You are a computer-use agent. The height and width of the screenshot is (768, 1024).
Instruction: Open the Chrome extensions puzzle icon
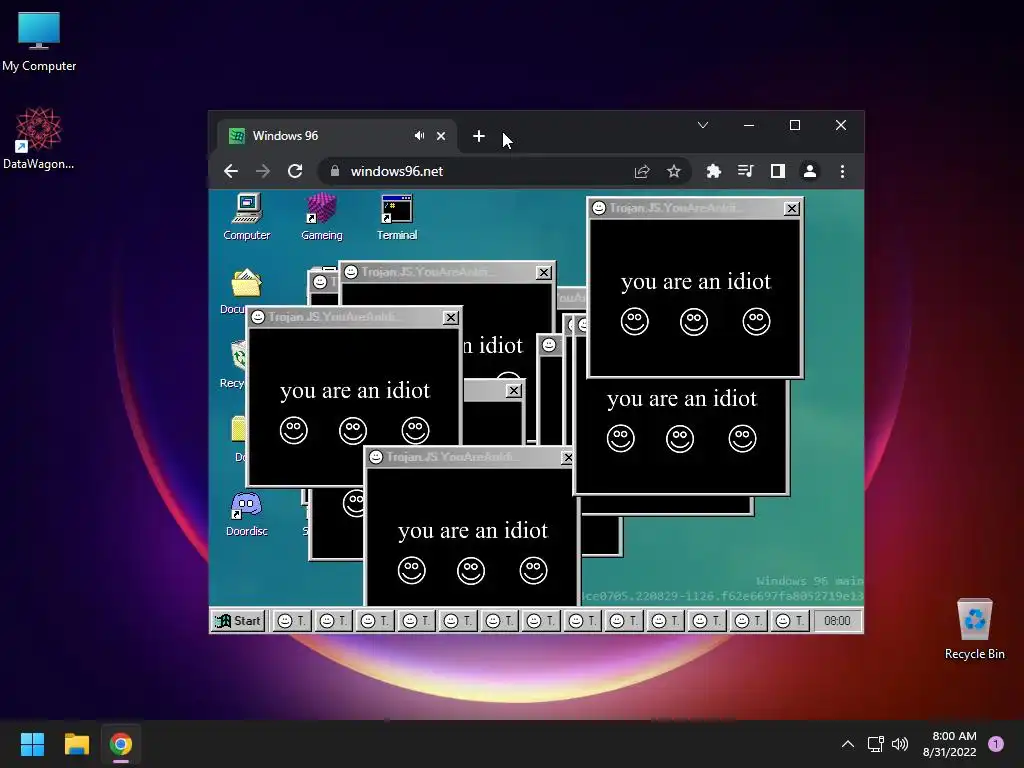point(714,171)
